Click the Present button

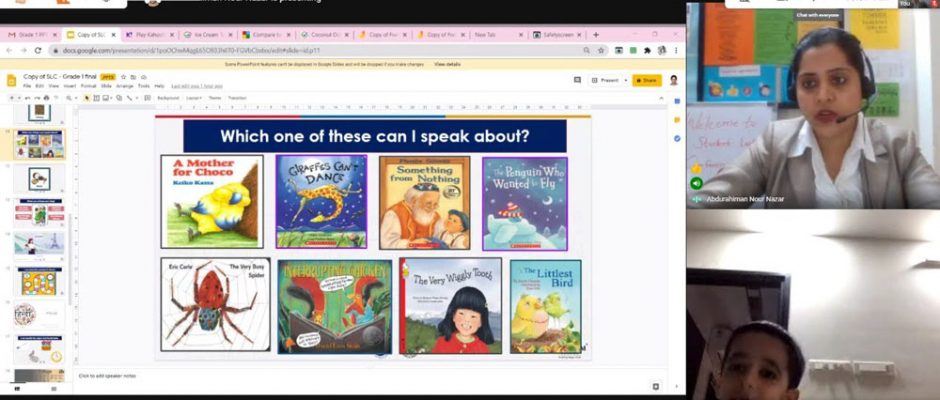606,80
